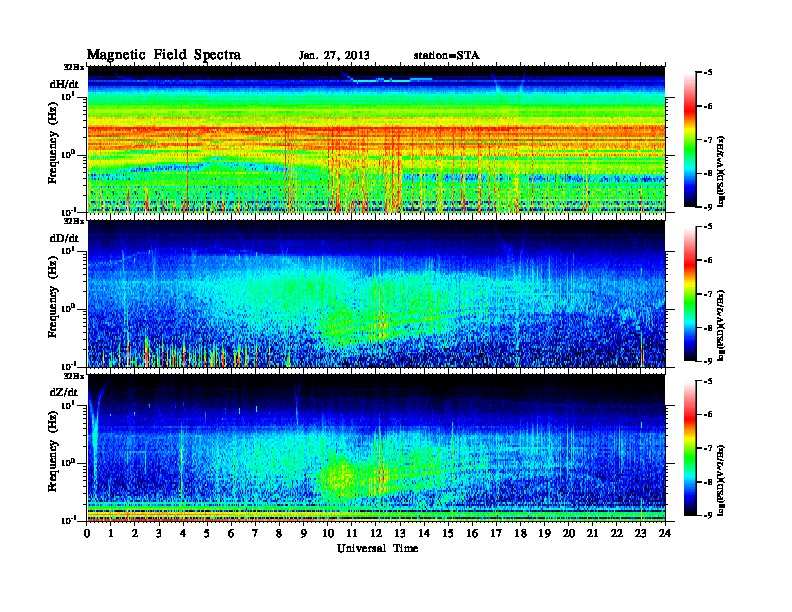The width and height of the screenshot is (792, 612).
Task: Click the 32Hz label above dH/dt panel
Action: (x=74, y=67)
